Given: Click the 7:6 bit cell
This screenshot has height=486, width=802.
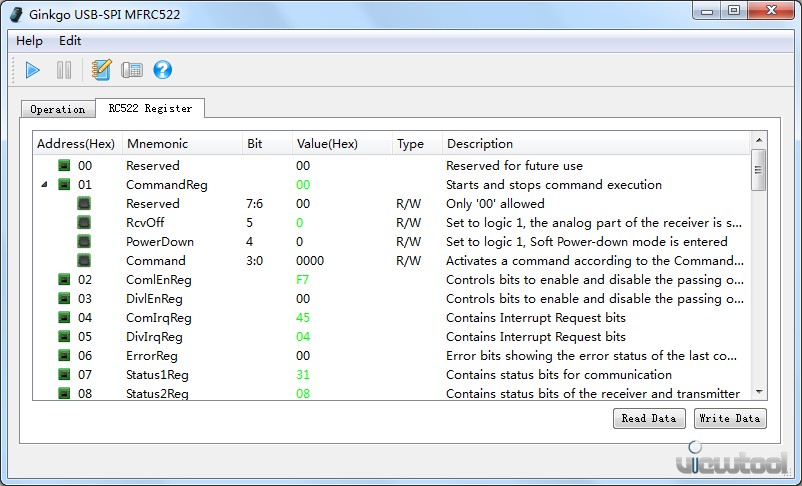Looking at the screenshot, I should tap(254, 204).
